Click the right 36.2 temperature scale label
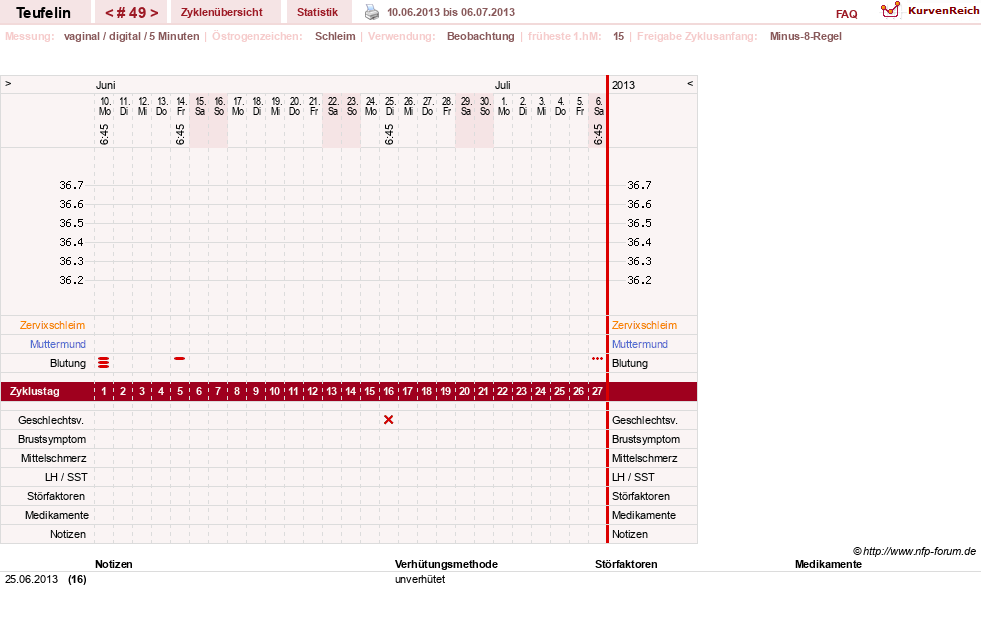 click(x=639, y=280)
